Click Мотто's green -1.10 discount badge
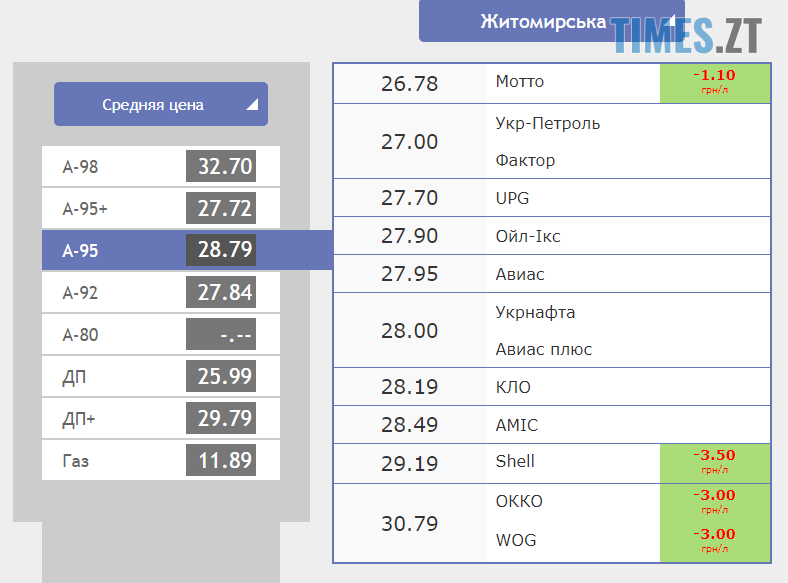Image resolution: width=788 pixels, height=583 pixels. 714,82
